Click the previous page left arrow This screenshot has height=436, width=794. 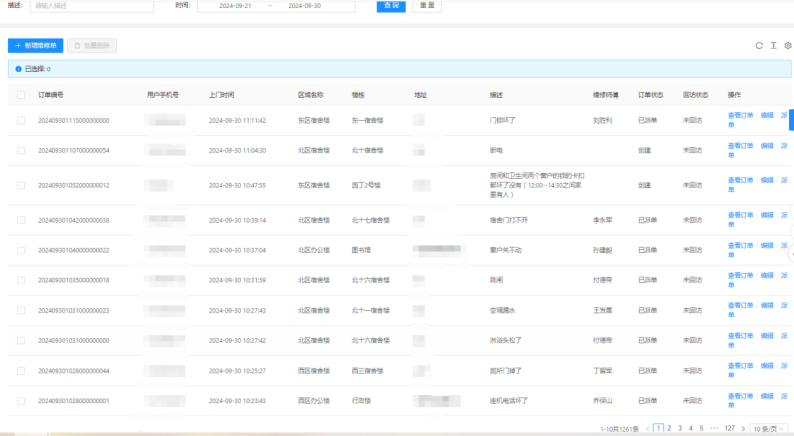pyautogui.click(x=647, y=428)
